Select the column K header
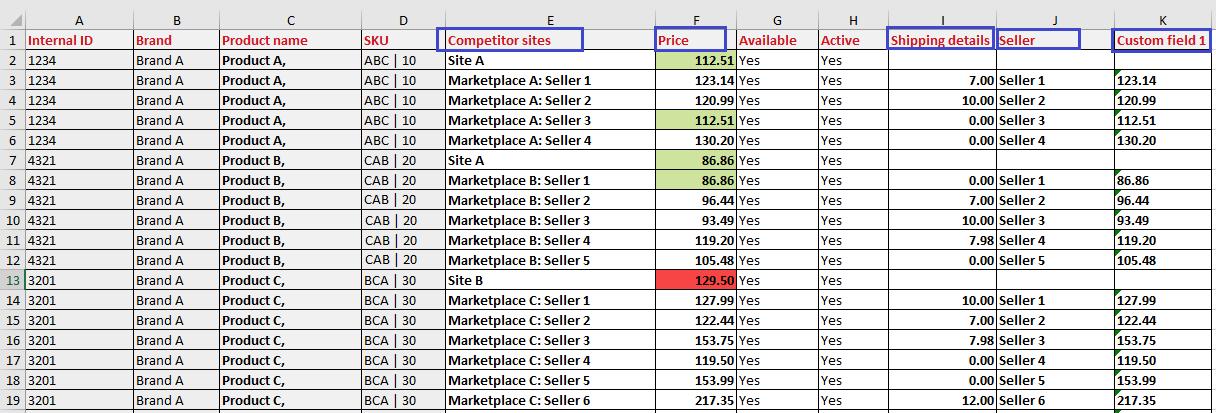Screen dimensions: 1216x413 click(1164, 20)
